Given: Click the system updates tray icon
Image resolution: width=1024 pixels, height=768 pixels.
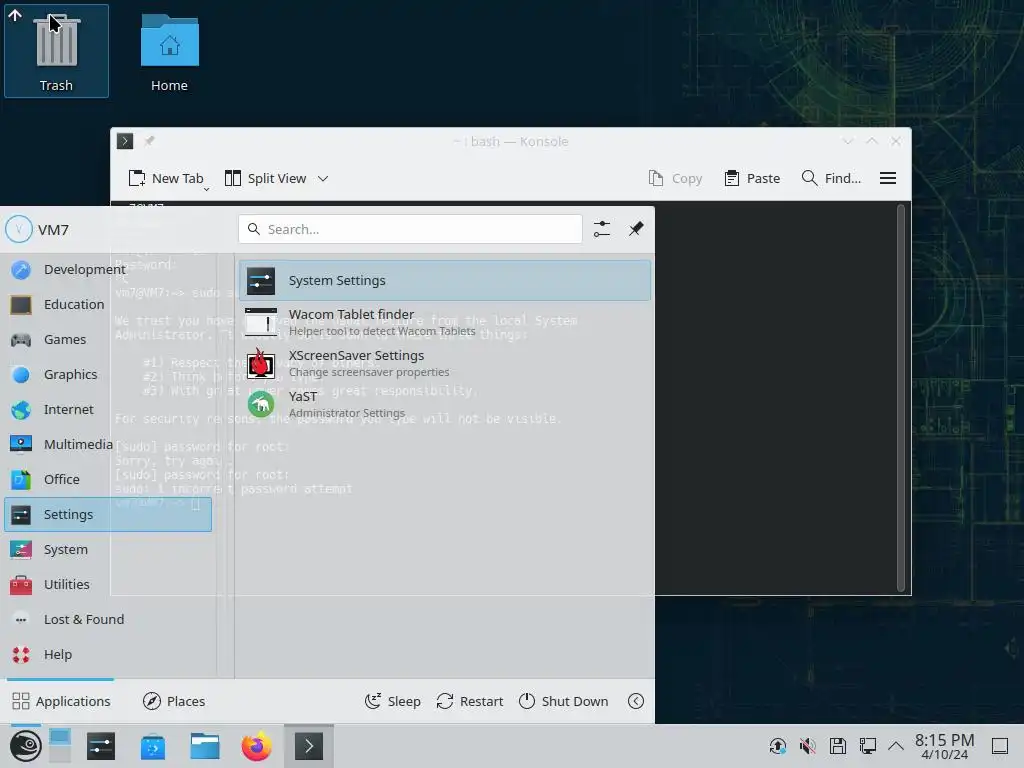Looking at the screenshot, I should click(777, 746).
